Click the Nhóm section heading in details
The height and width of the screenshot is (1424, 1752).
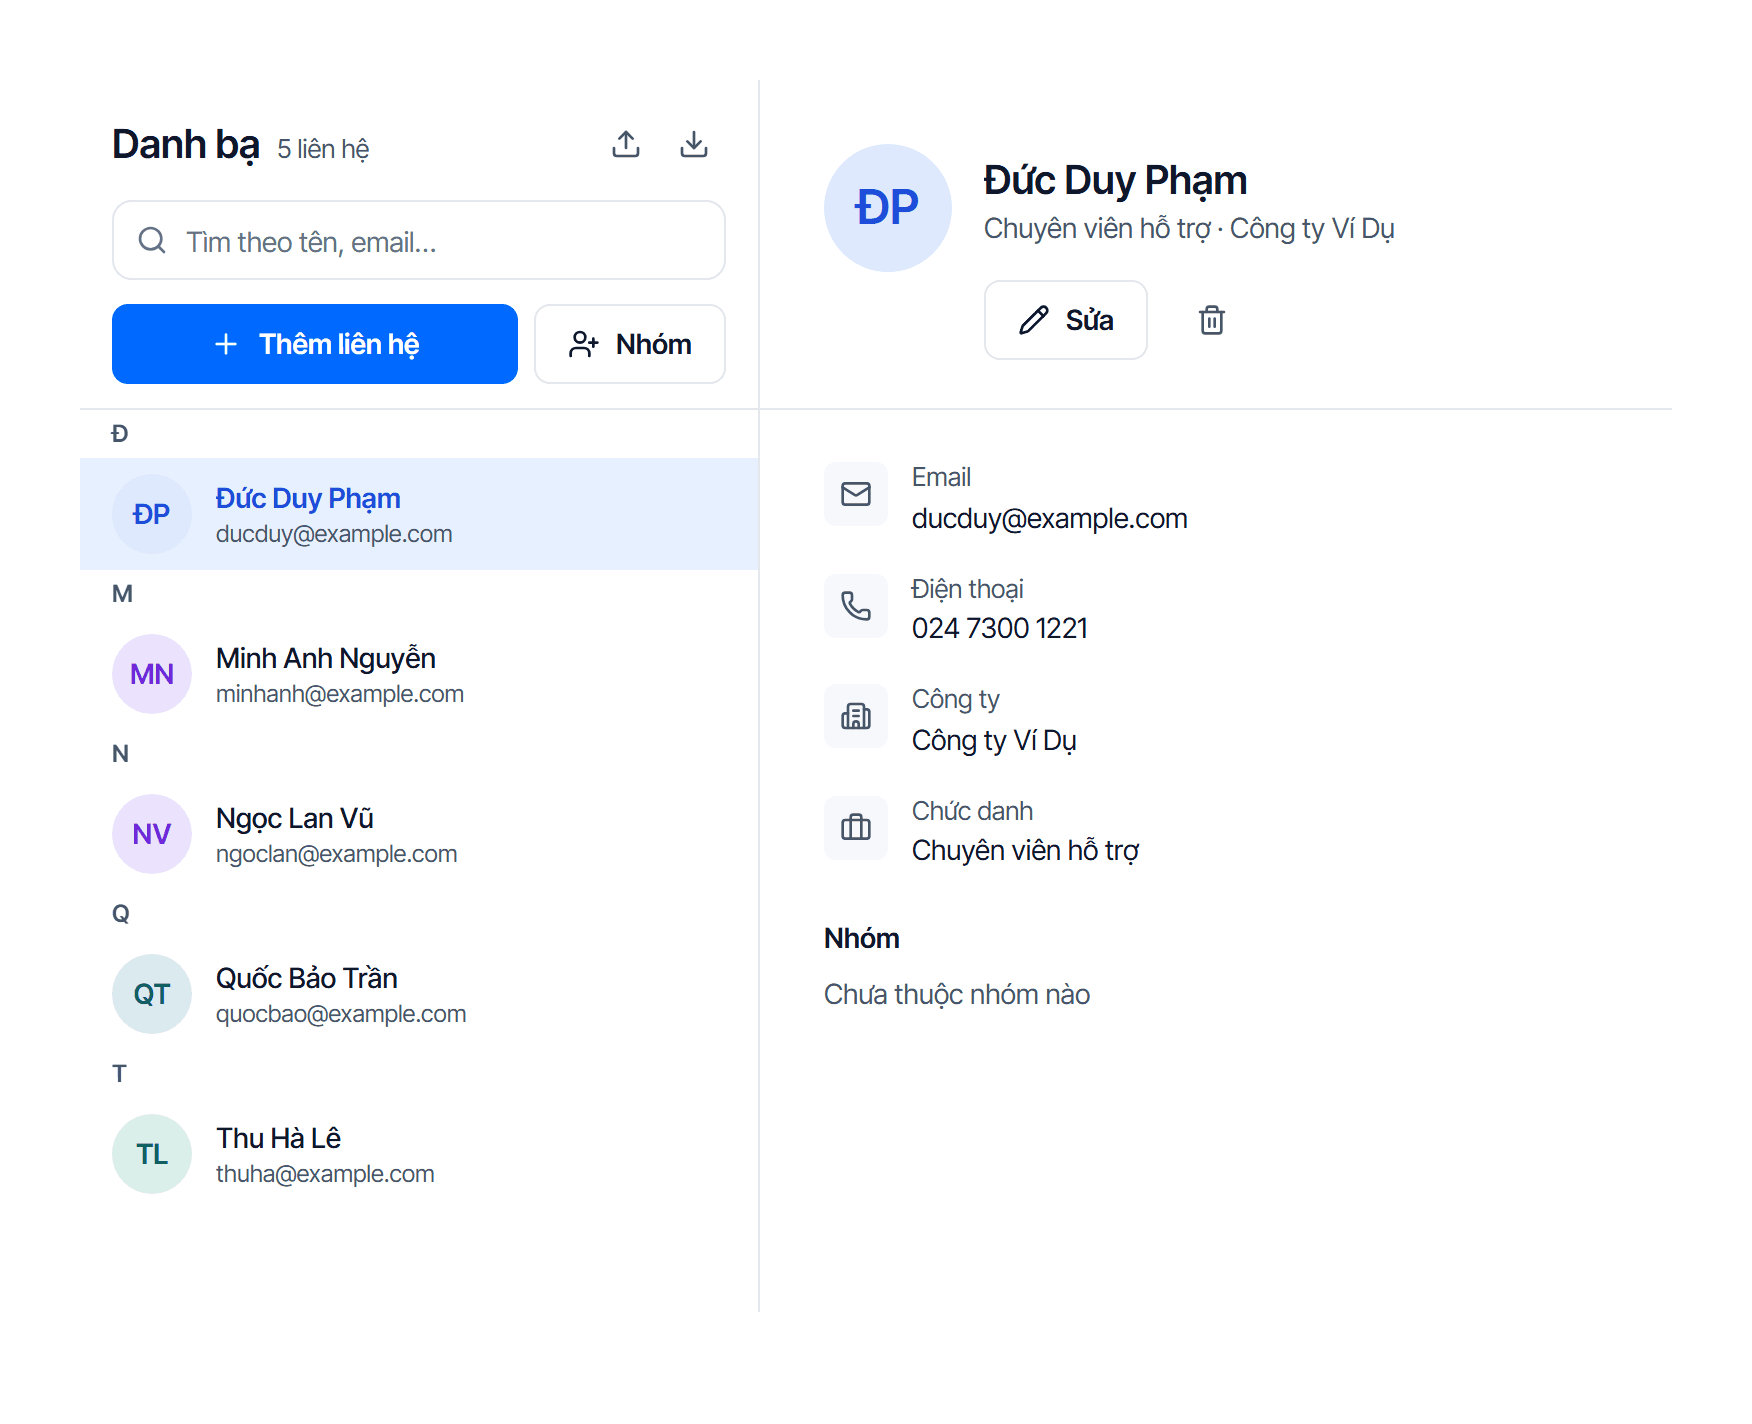tap(862, 938)
